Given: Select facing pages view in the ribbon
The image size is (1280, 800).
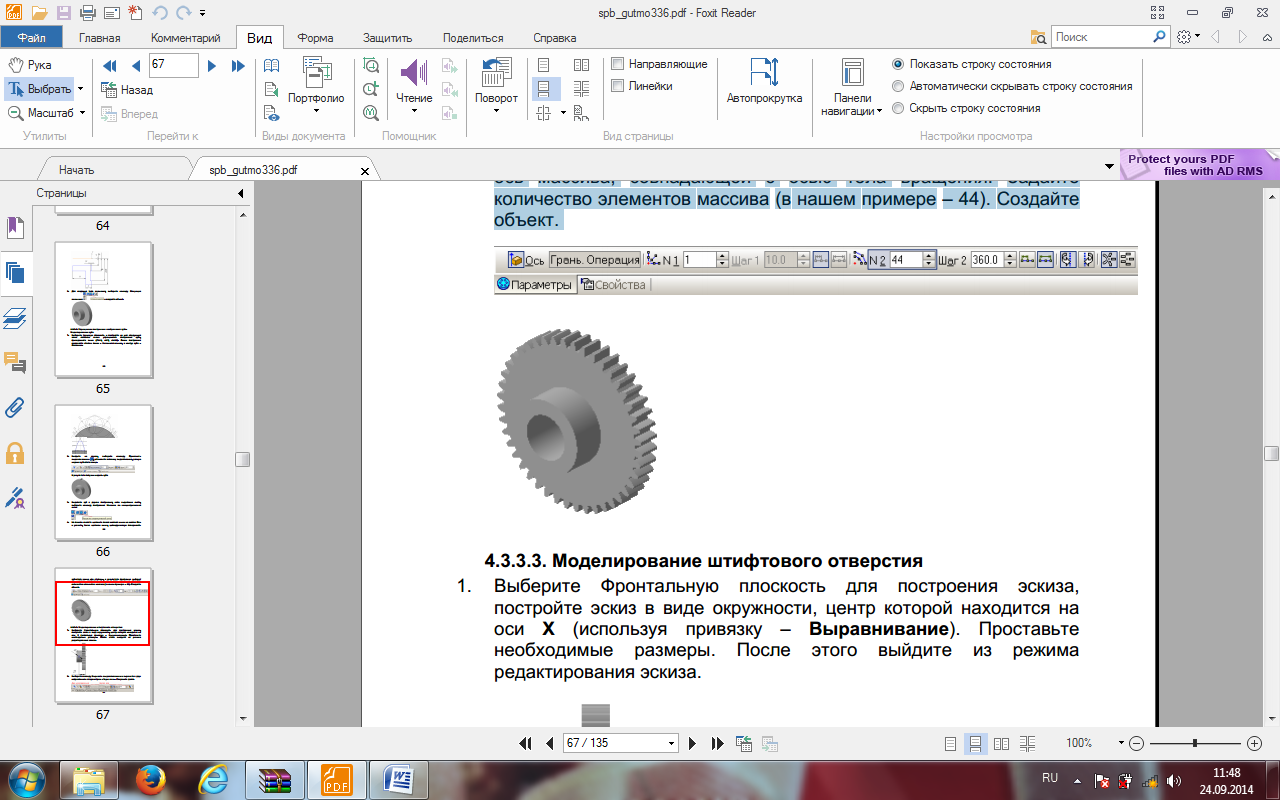Looking at the screenshot, I should click(x=581, y=65).
